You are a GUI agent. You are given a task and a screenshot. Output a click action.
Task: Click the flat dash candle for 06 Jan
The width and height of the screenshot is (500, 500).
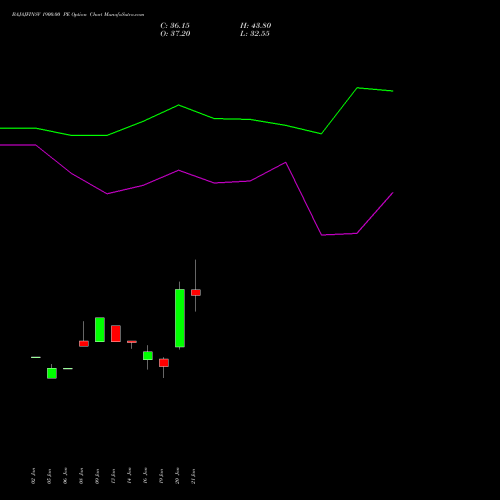tap(68, 368)
